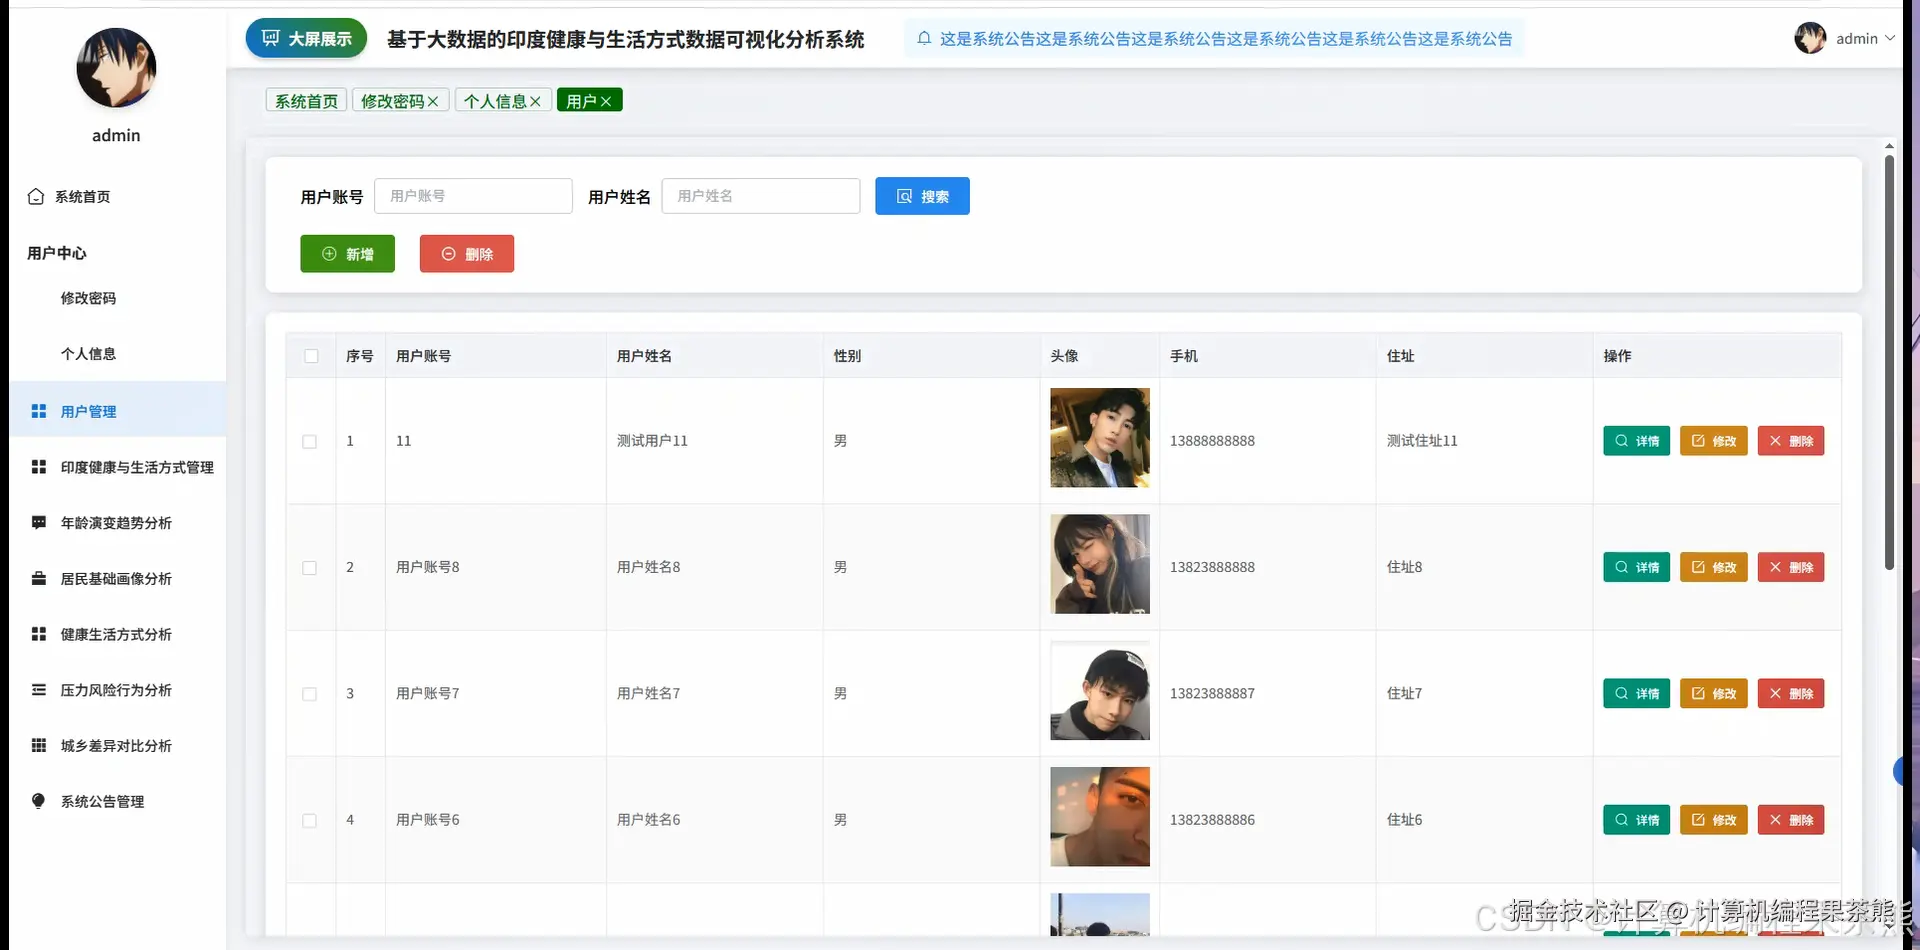Image resolution: width=1920 pixels, height=950 pixels.
Task: Click the 大屏展示 button
Action: [x=306, y=38]
